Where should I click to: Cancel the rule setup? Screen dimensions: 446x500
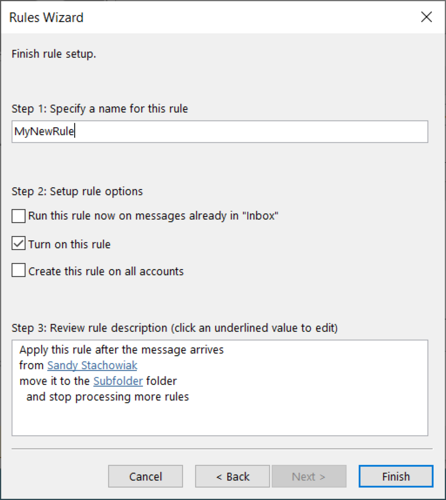point(145,476)
